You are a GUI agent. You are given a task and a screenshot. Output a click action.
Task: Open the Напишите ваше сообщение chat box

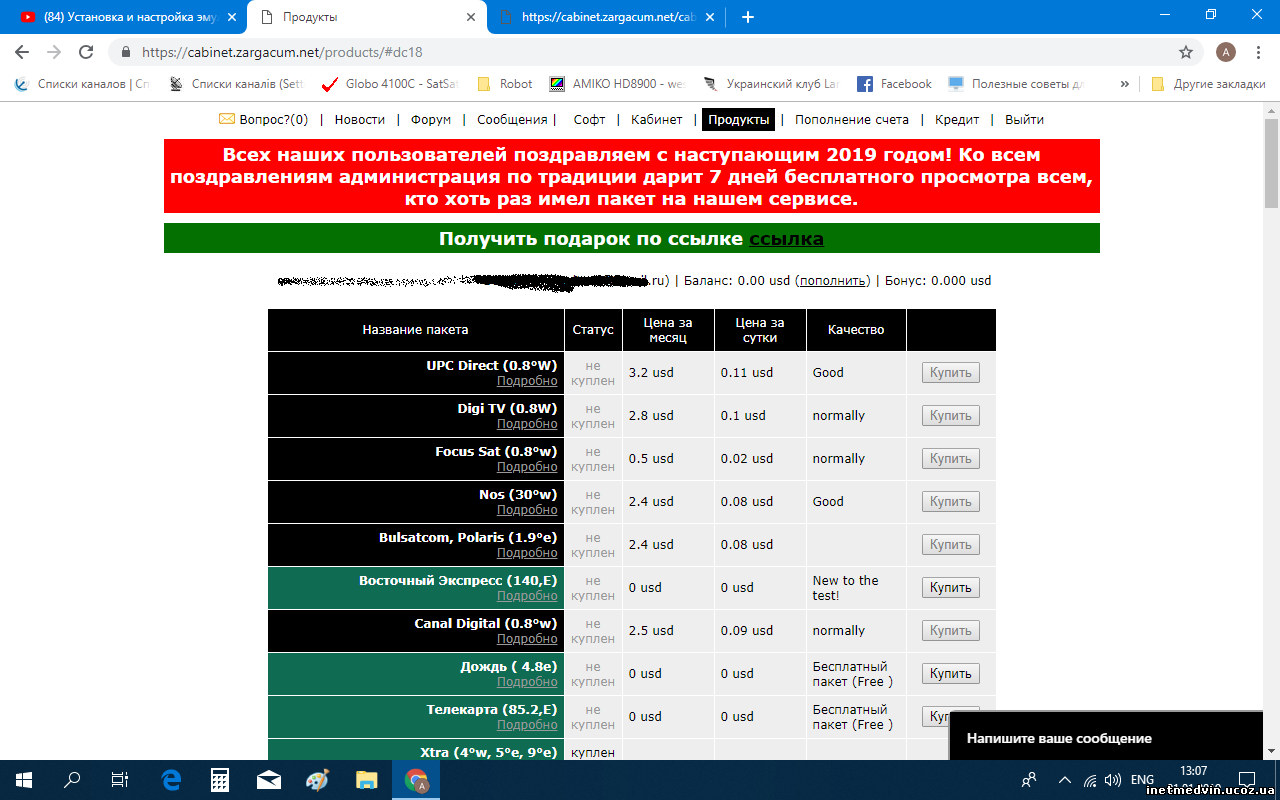click(x=1059, y=738)
